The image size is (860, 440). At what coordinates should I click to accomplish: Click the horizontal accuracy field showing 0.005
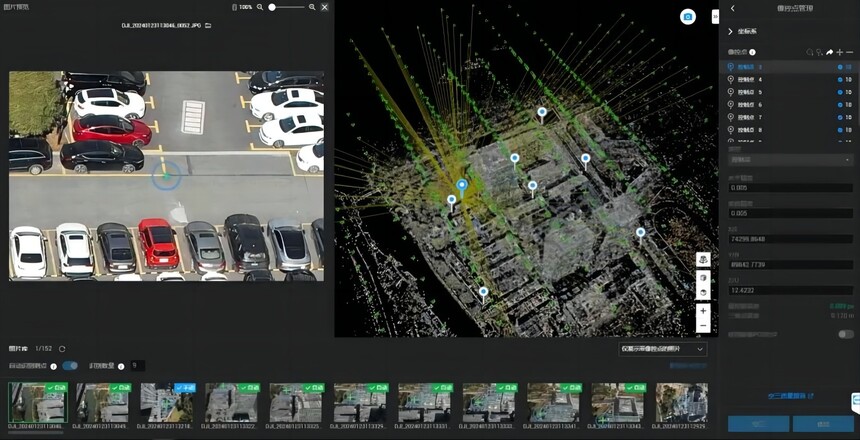pos(790,188)
